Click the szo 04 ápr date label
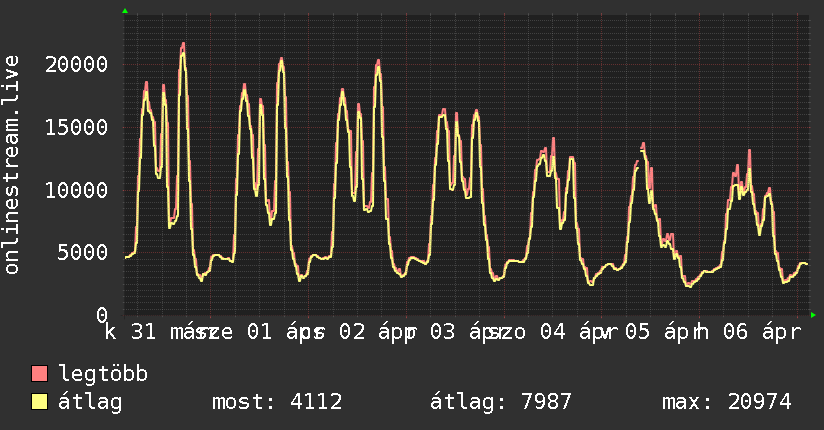The width and height of the screenshot is (824, 430). click(x=552, y=332)
